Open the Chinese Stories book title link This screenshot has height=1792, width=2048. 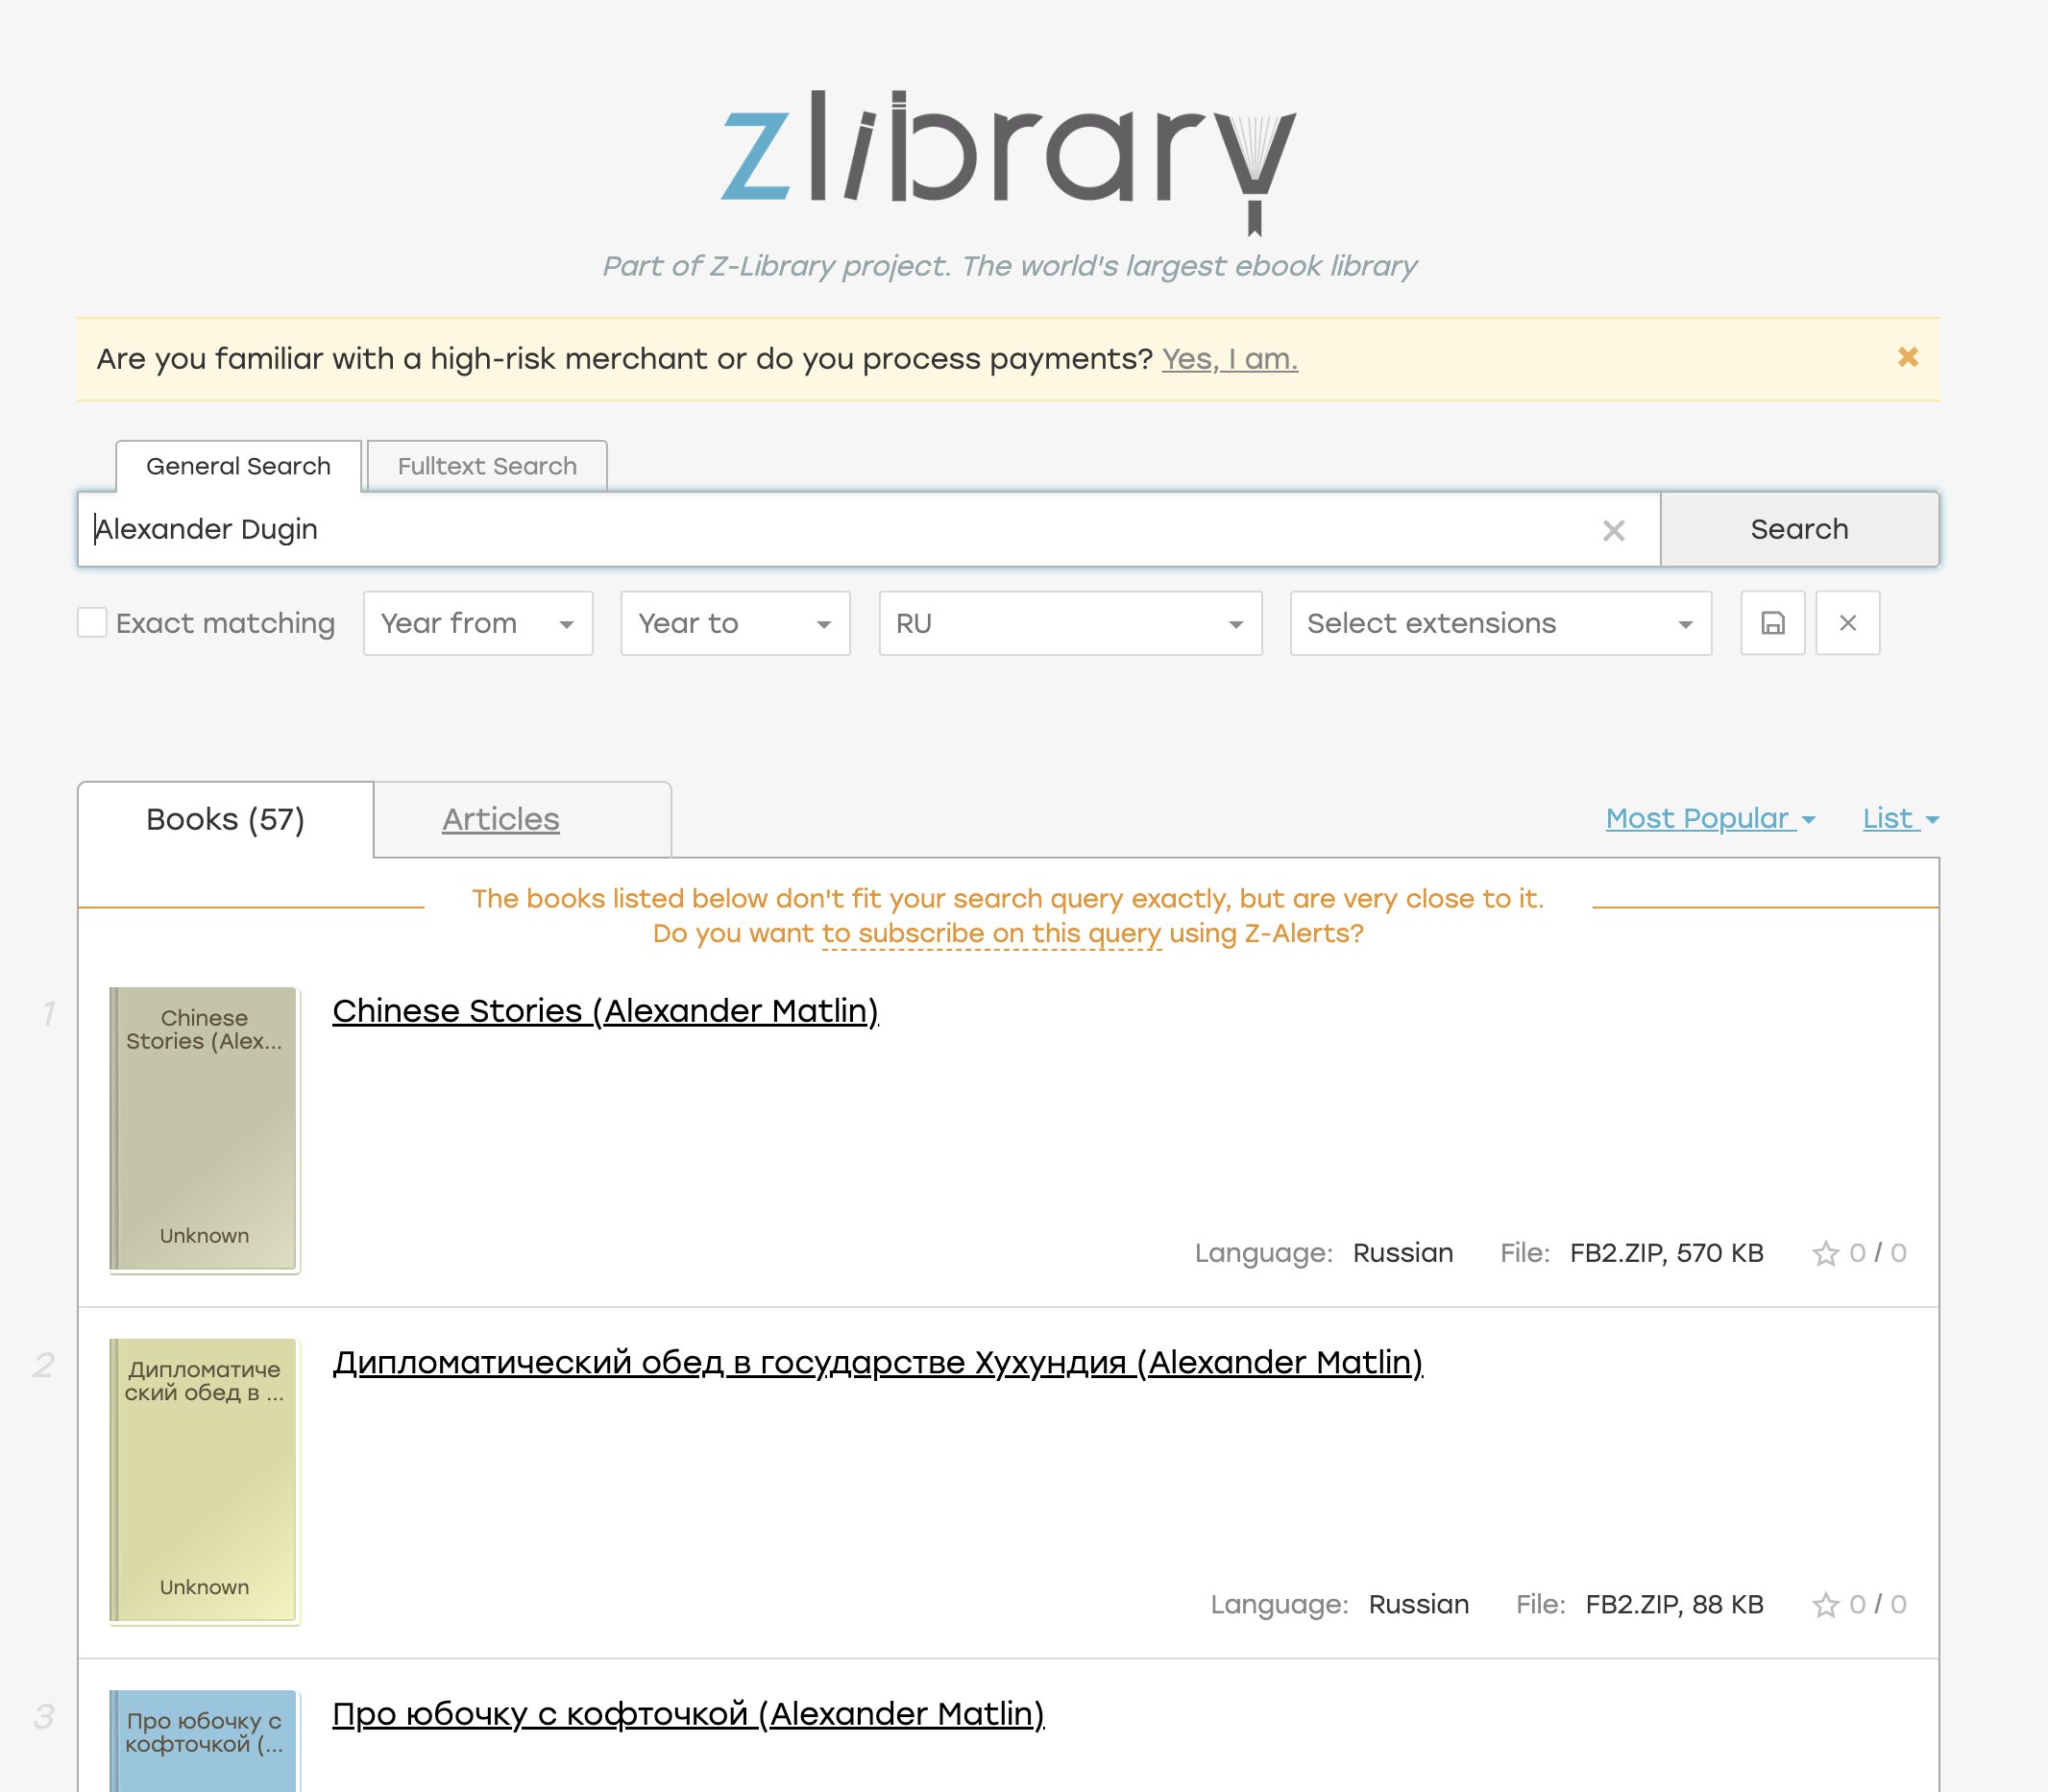605,1011
